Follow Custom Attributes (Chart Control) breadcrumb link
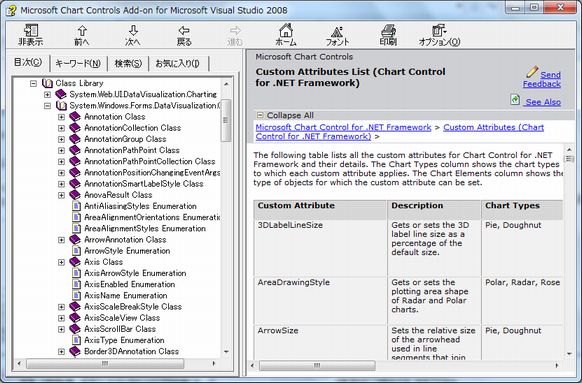 coord(493,127)
